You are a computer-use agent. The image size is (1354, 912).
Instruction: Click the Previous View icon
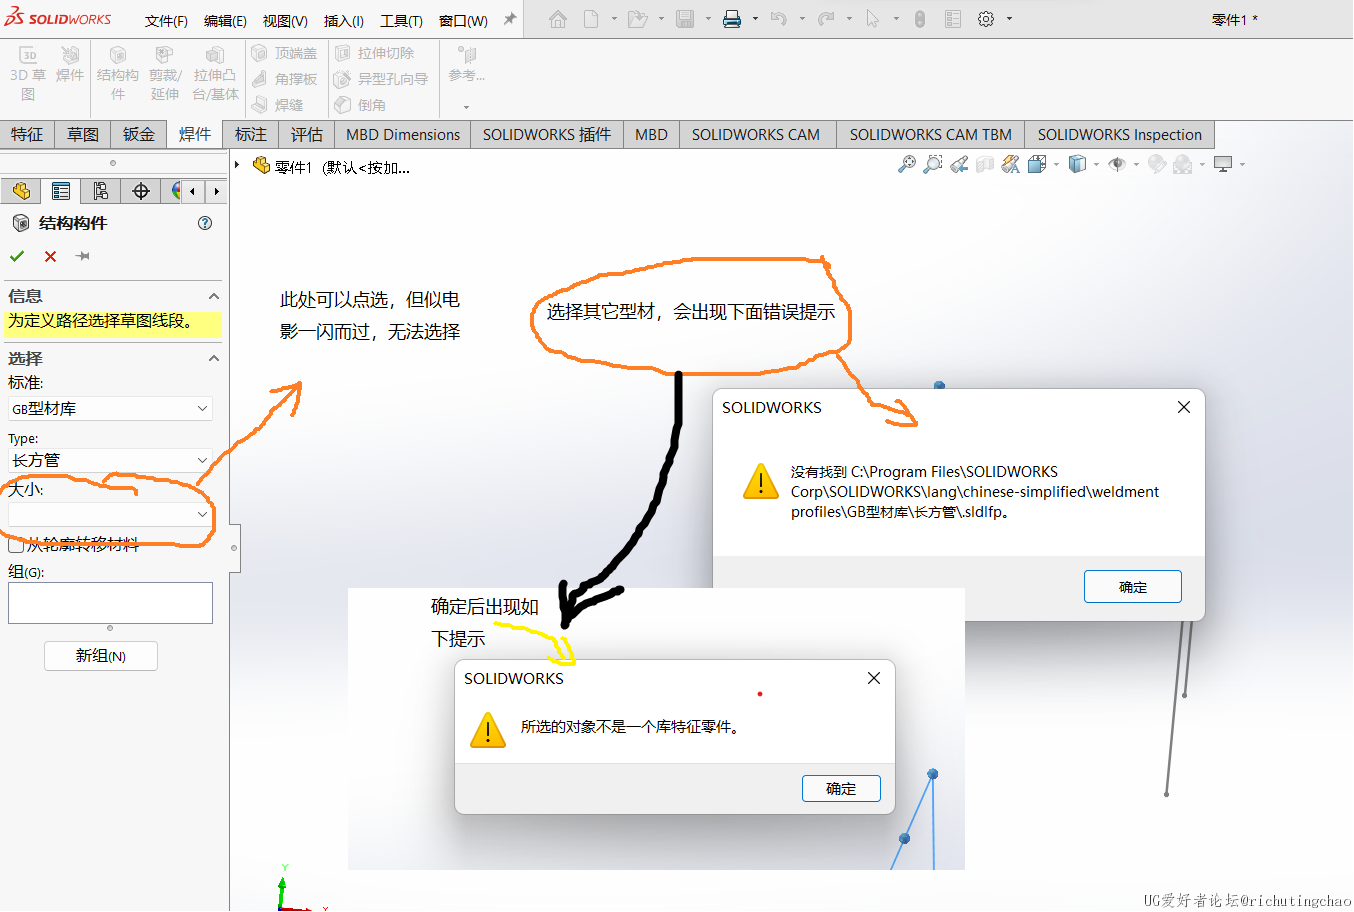coord(959,164)
